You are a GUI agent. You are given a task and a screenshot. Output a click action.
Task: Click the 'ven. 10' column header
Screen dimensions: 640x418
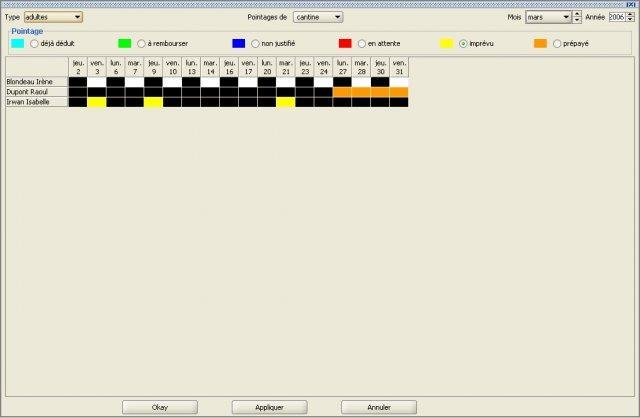coord(173,67)
